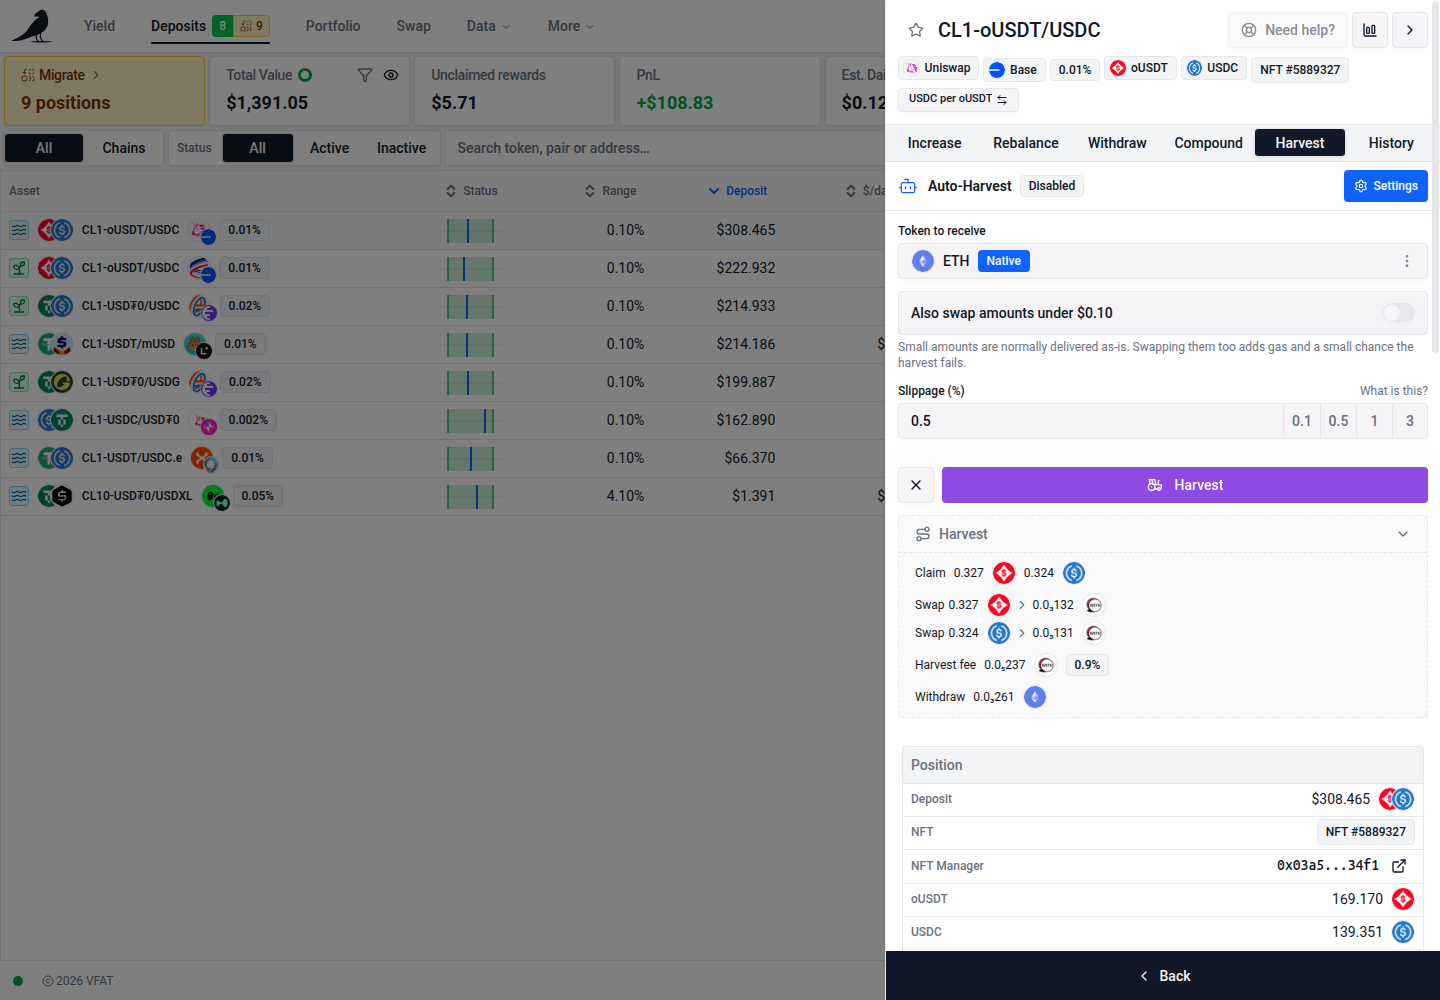Cancel harvest with the X button
The height and width of the screenshot is (1000, 1440).
coord(916,485)
